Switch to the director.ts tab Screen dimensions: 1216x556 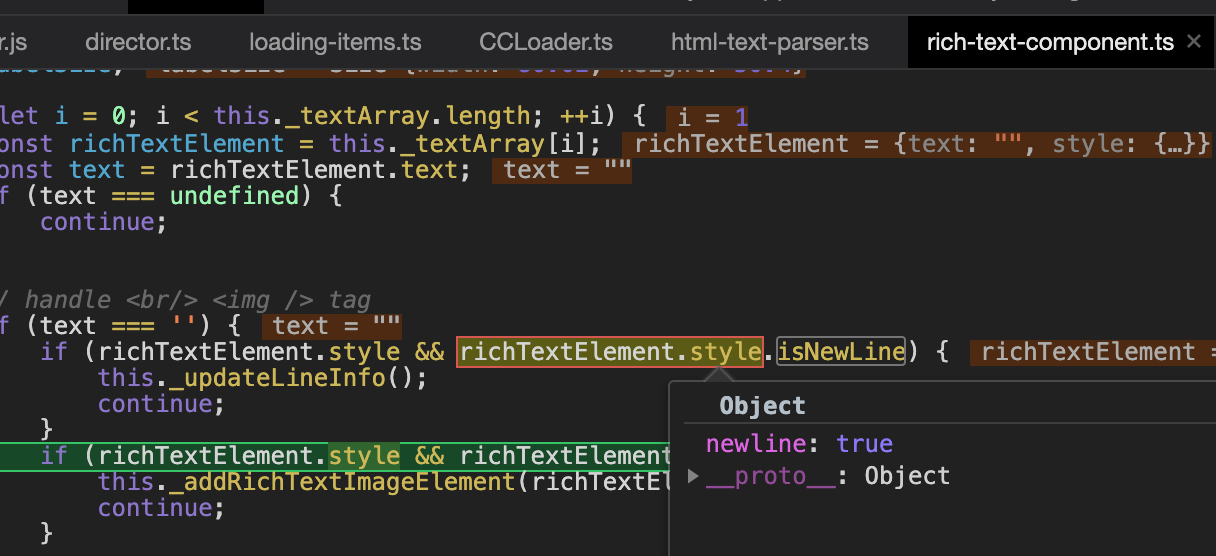pyautogui.click(x=138, y=43)
